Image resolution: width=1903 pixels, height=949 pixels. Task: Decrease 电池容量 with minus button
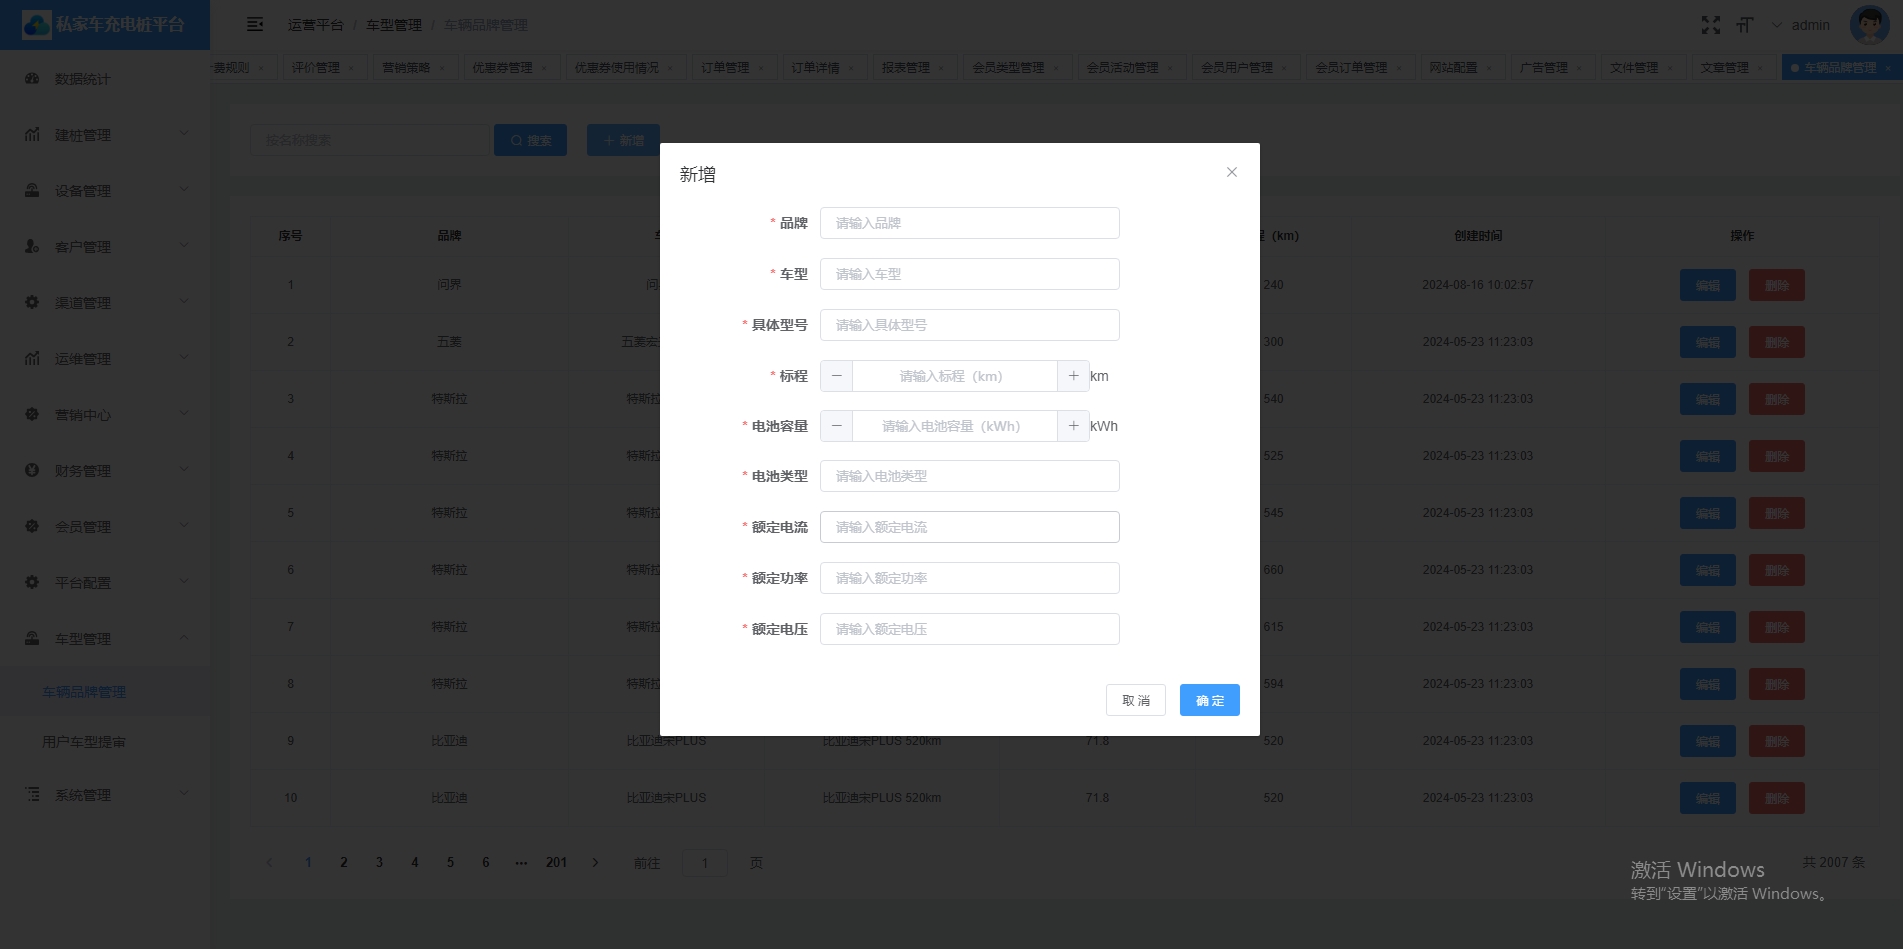click(837, 426)
